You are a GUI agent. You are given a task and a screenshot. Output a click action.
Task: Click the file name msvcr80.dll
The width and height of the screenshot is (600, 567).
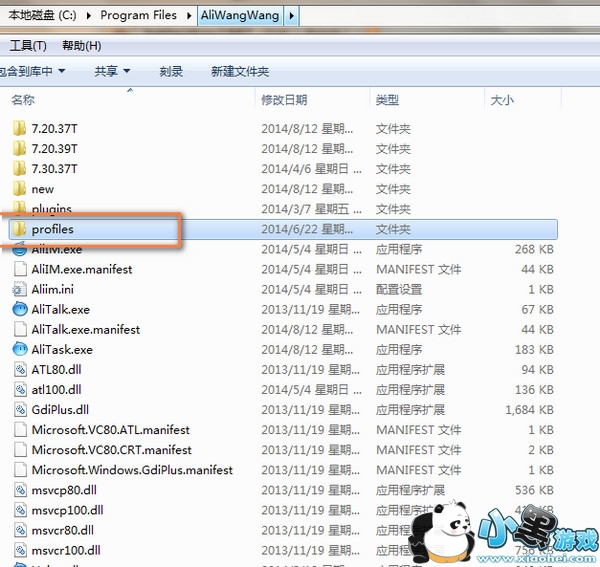click(x=62, y=530)
